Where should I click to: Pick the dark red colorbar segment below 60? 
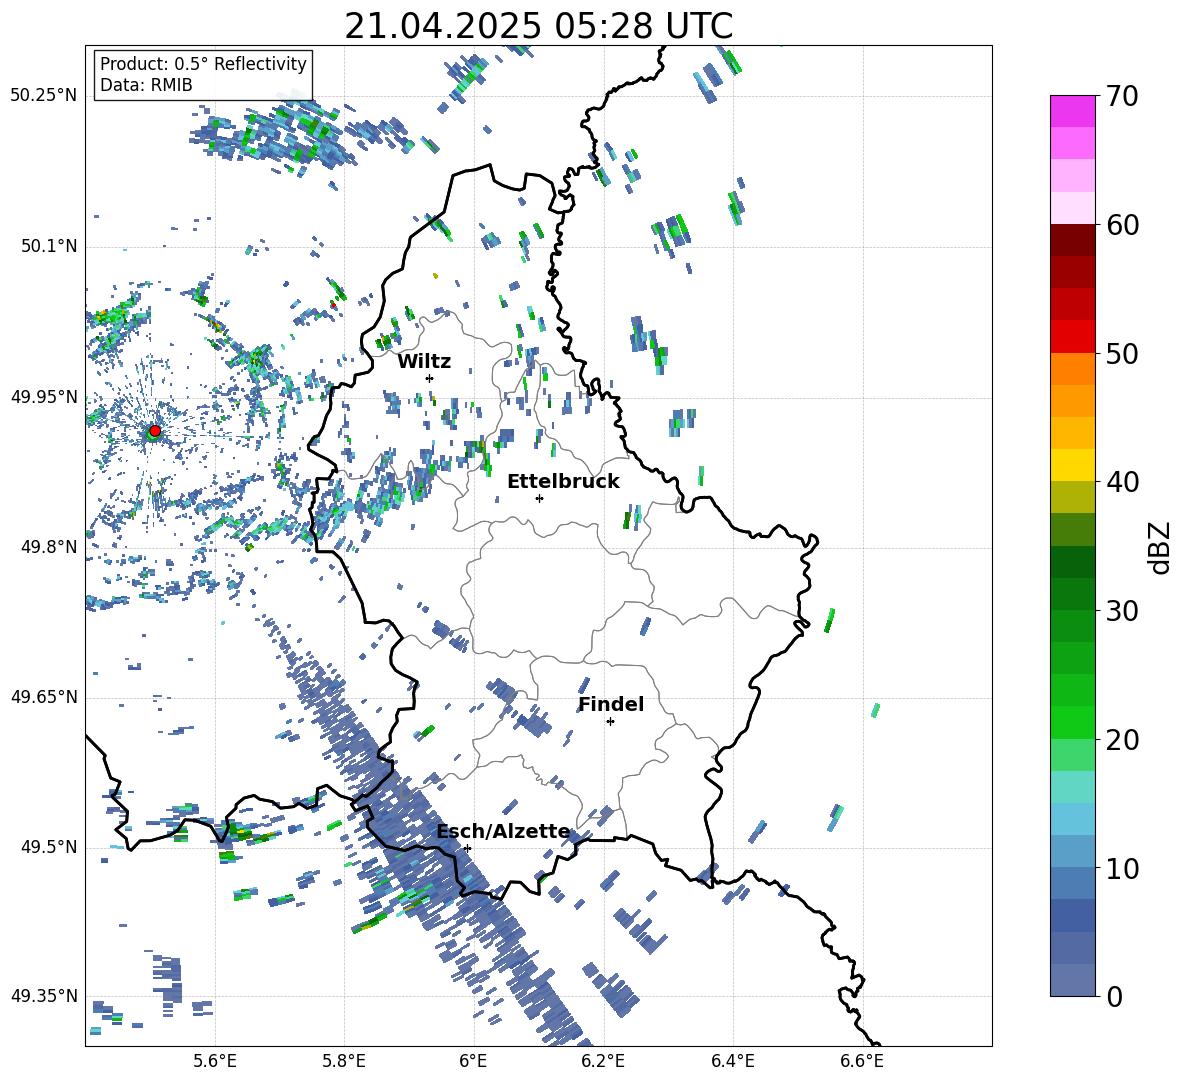(1072, 240)
